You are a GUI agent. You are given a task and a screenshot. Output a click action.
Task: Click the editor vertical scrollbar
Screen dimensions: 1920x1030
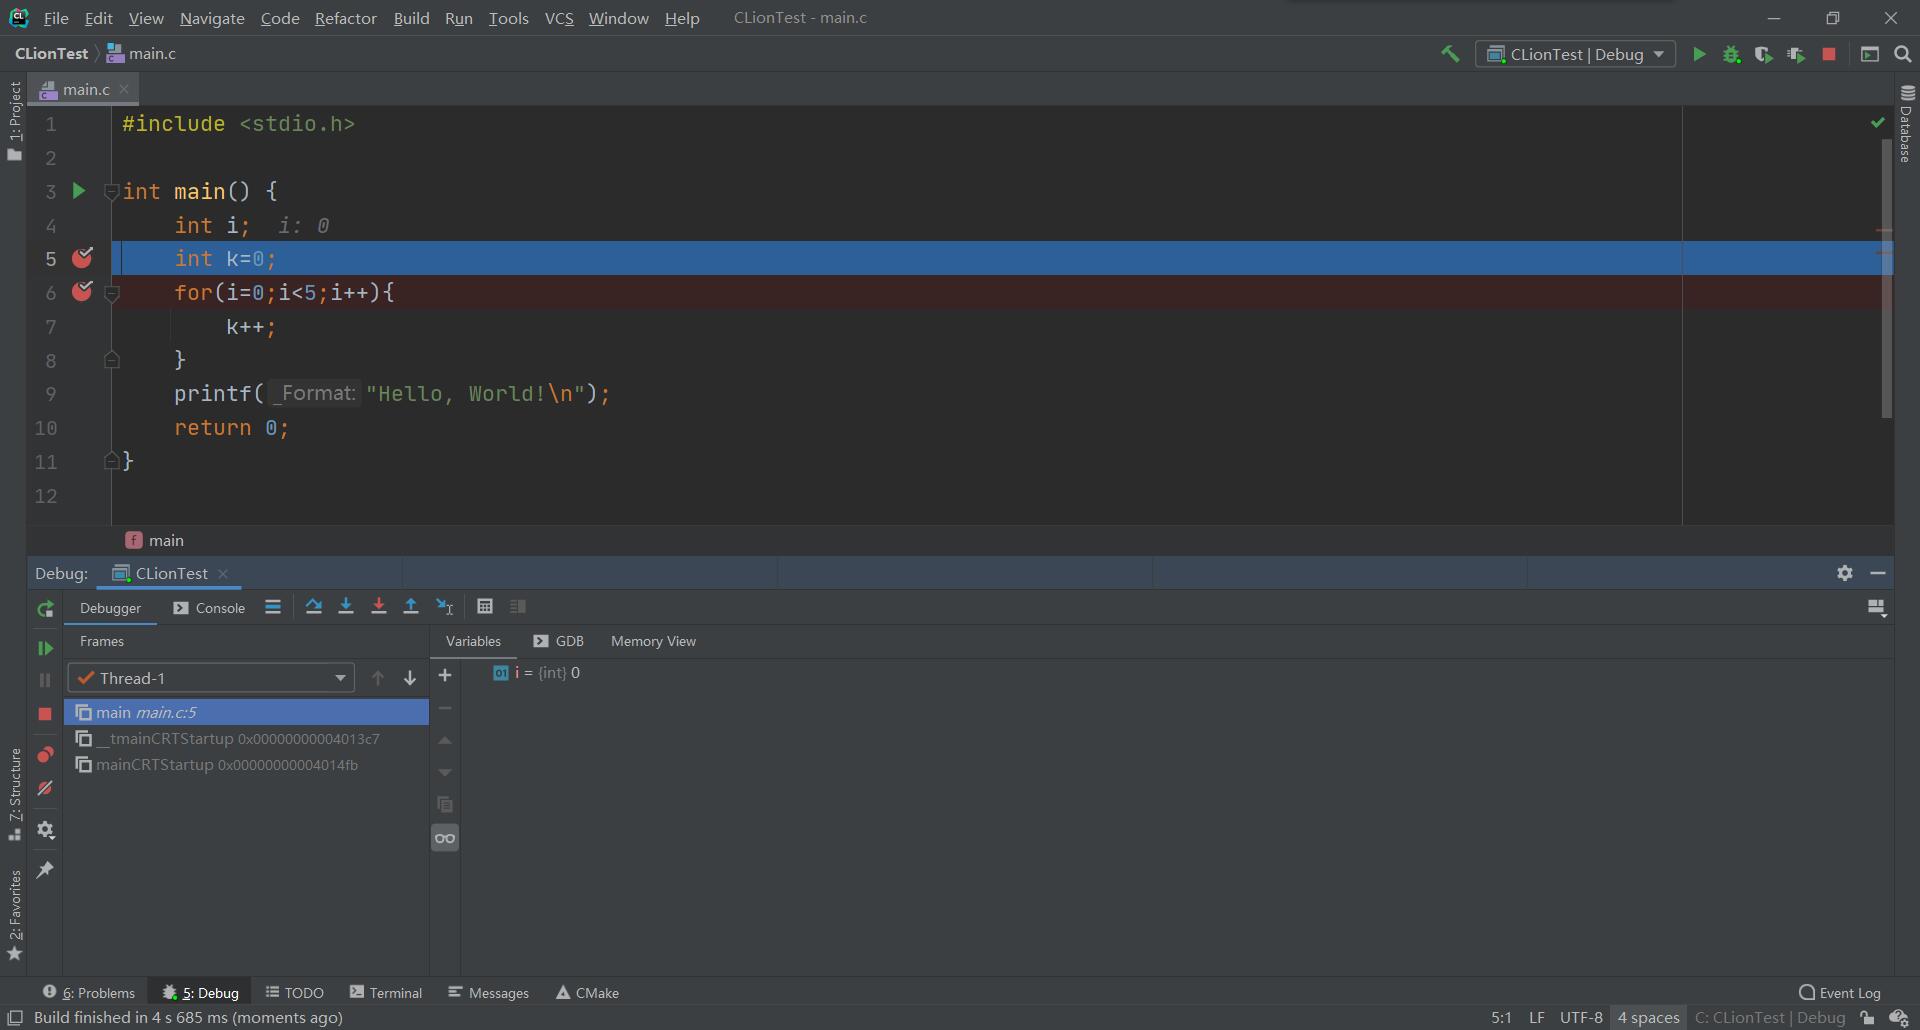pyautogui.click(x=1886, y=278)
